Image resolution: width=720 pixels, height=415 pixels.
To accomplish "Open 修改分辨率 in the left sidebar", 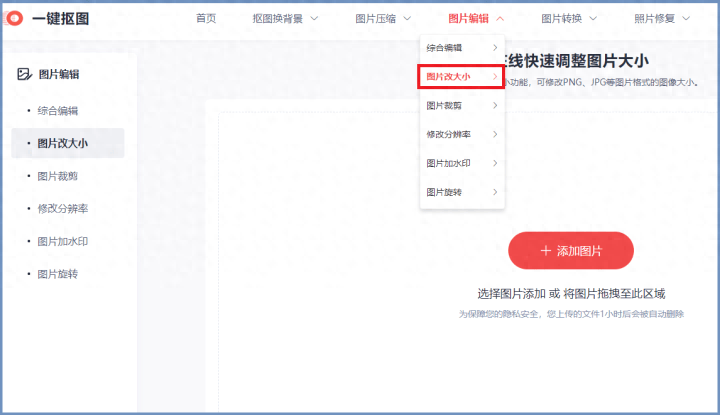I will (x=62, y=209).
